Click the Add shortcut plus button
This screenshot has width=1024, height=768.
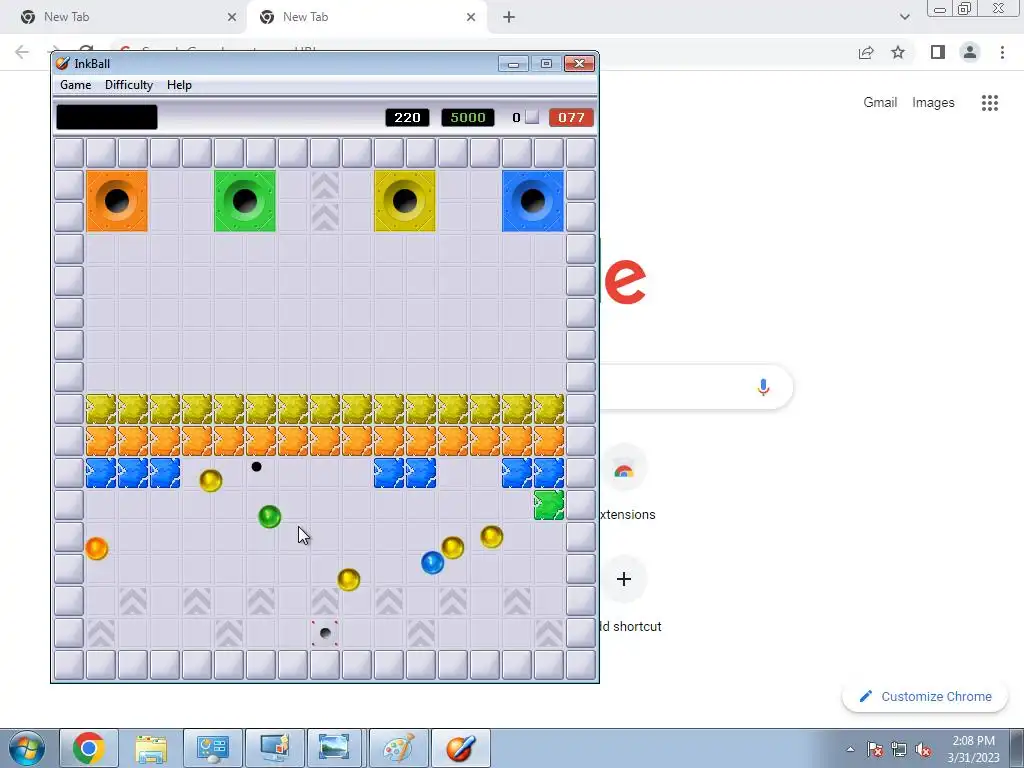[624, 579]
